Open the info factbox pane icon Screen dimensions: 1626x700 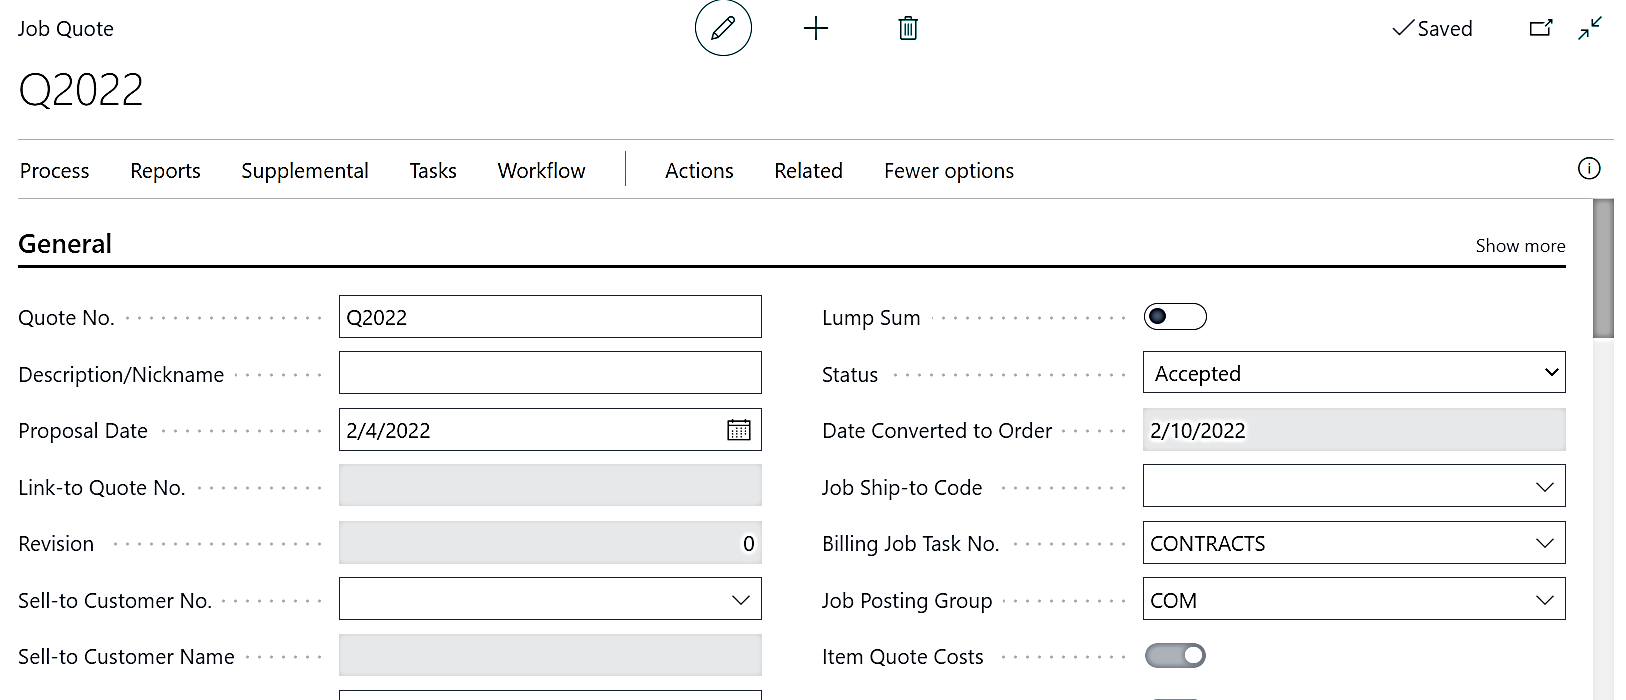pyautogui.click(x=1589, y=169)
